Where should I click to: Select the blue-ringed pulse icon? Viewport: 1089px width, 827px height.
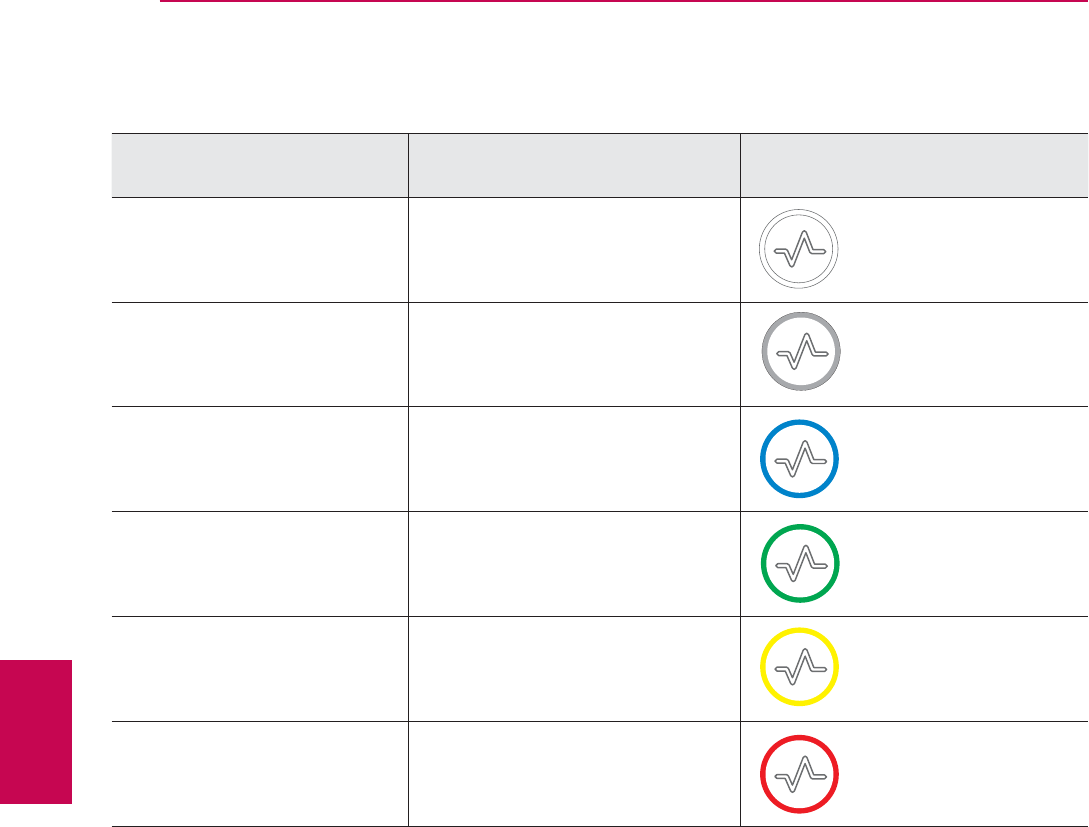point(800,459)
